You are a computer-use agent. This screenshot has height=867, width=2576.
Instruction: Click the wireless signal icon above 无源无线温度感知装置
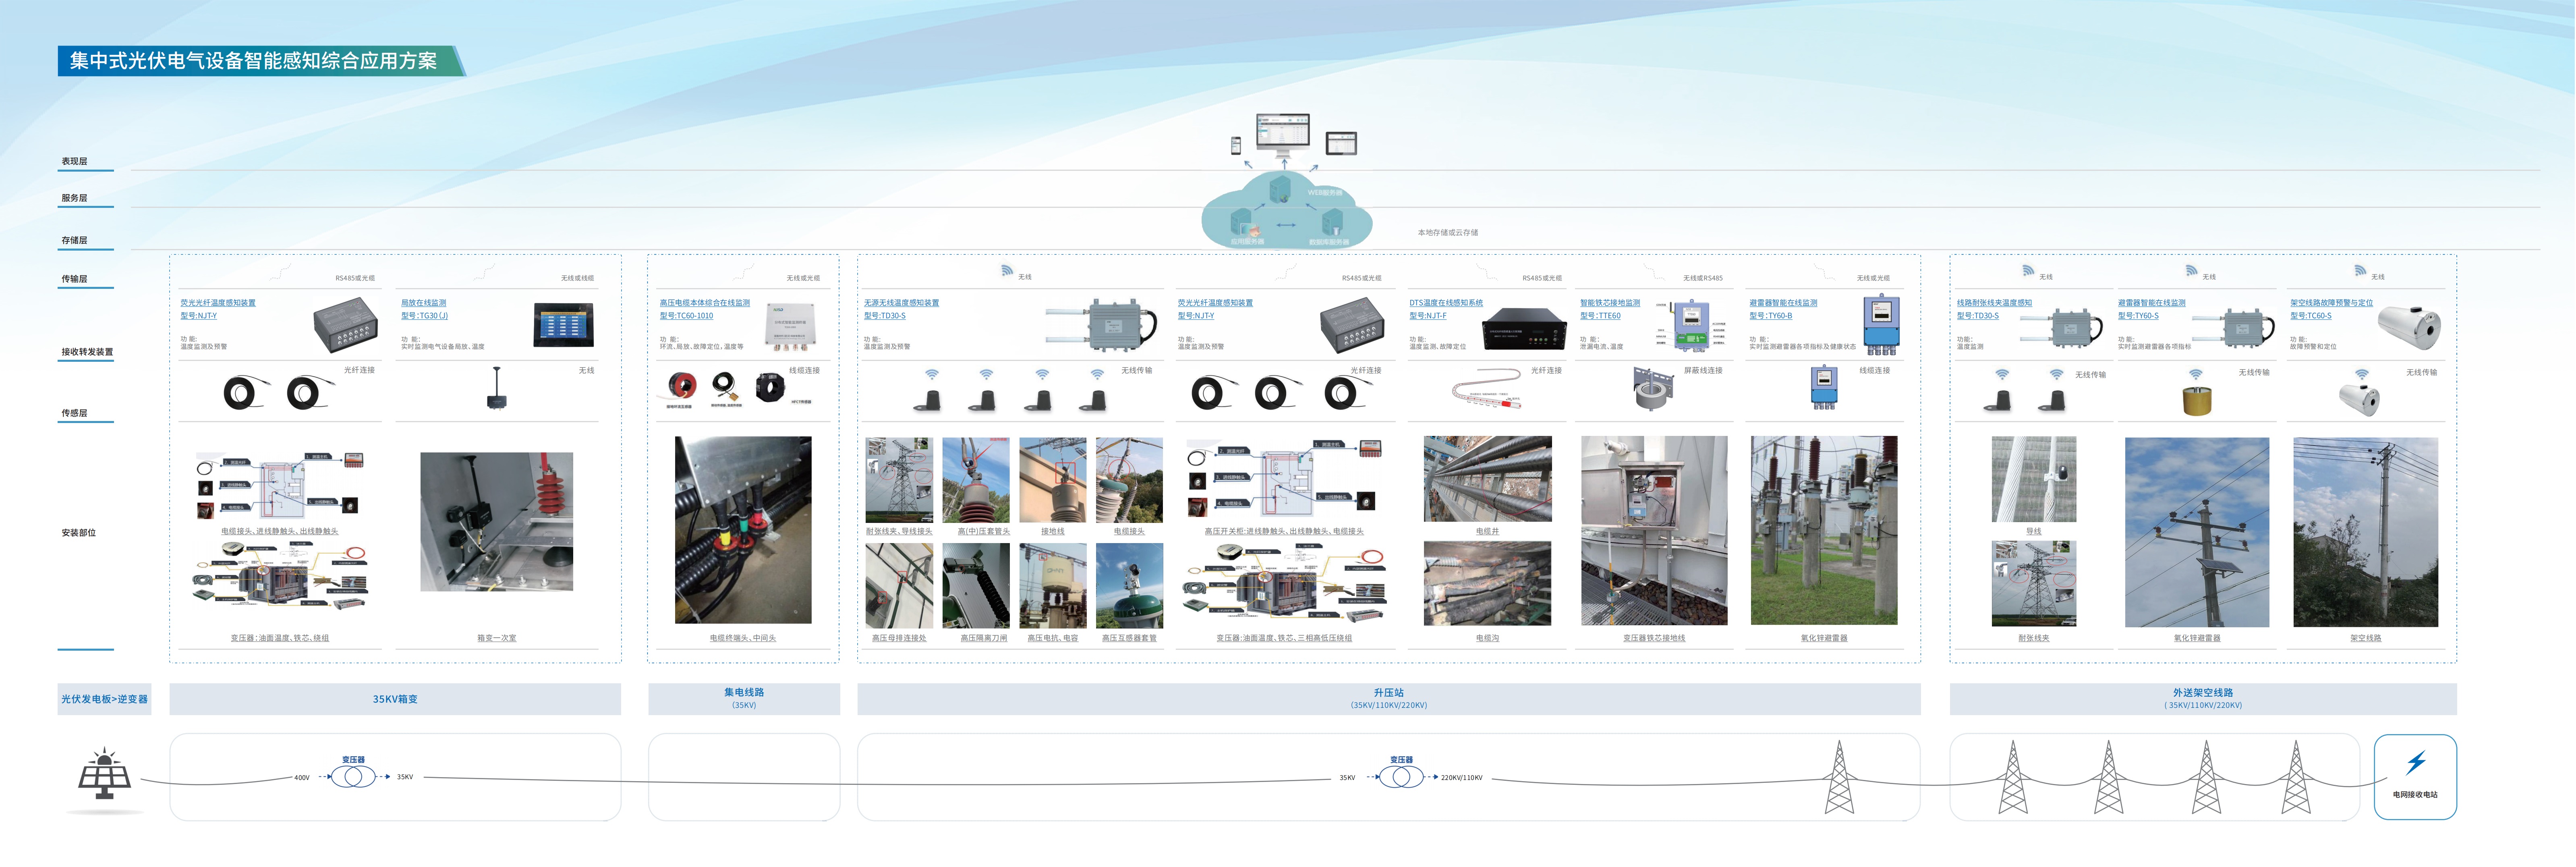point(1007,270)
